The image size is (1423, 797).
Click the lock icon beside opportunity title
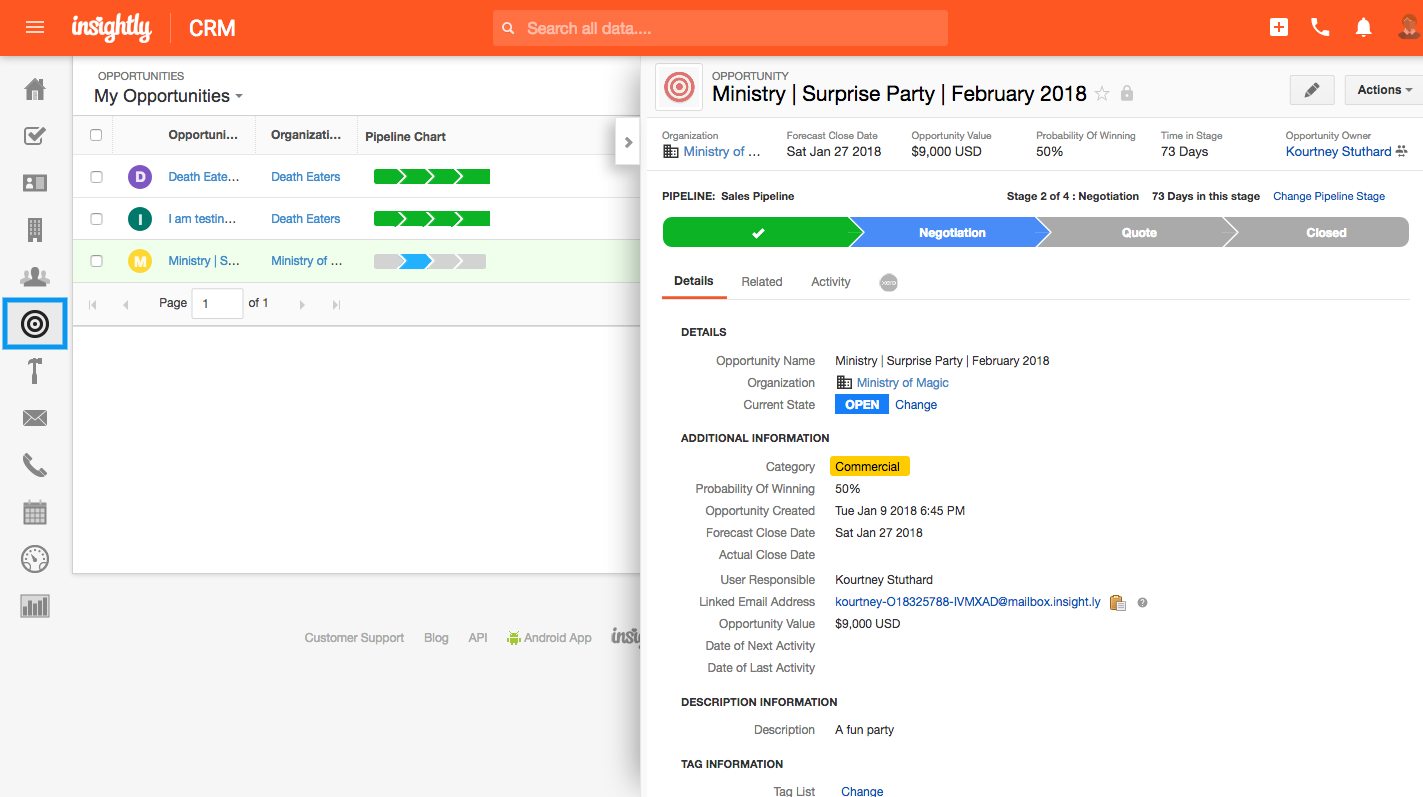coord(1127,94)
